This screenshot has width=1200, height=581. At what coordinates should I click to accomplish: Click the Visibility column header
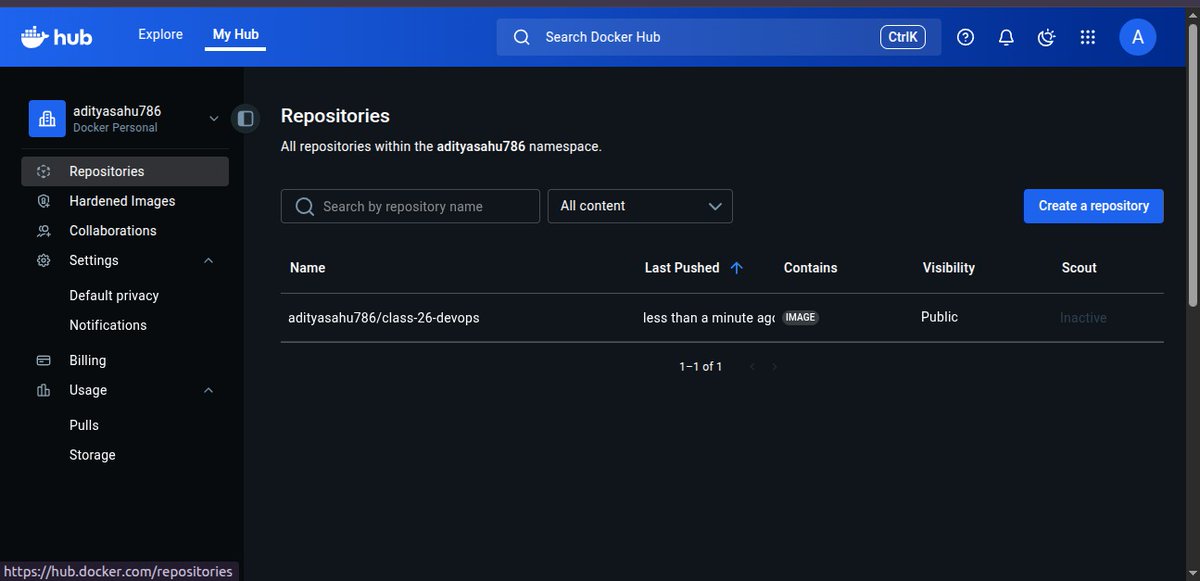[948, 268]
